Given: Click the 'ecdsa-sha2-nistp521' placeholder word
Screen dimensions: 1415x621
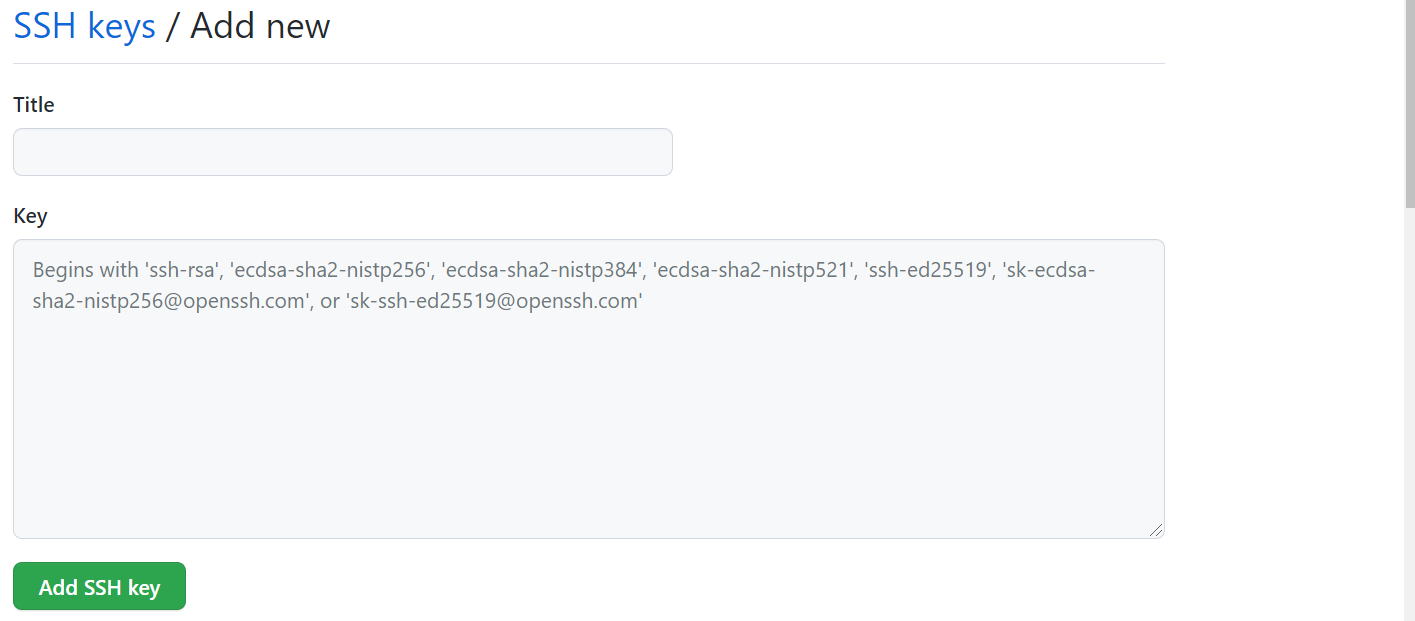Looking at the screenshot, I should 753,269.
